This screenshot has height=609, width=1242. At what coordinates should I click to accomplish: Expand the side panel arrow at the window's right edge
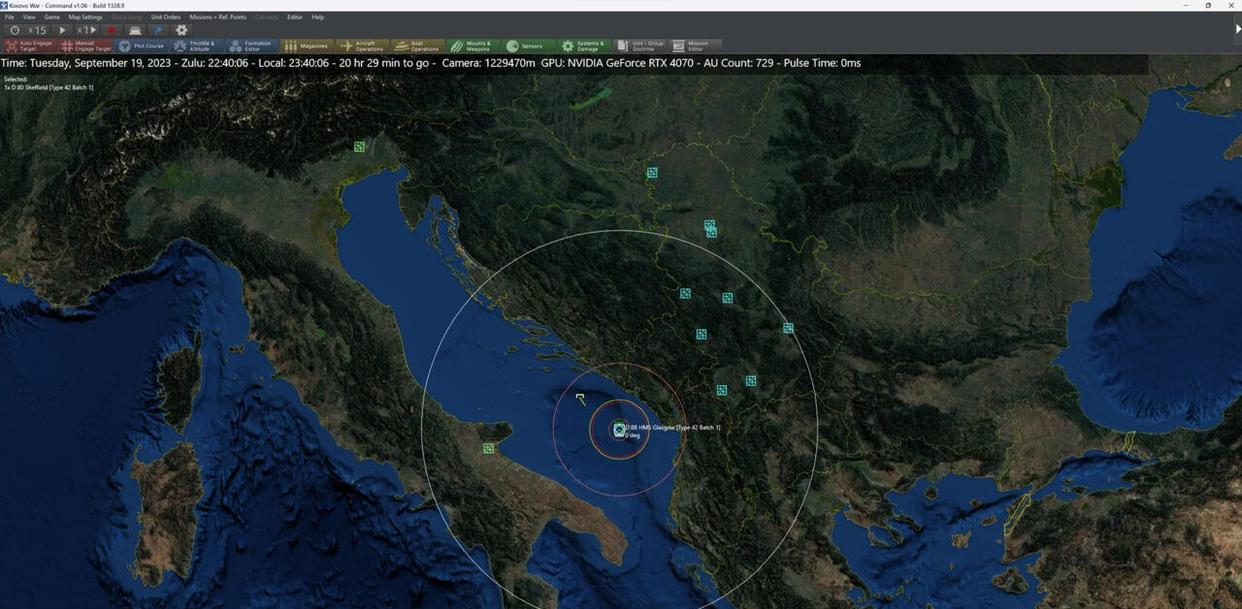click(x=1237, y=30)
